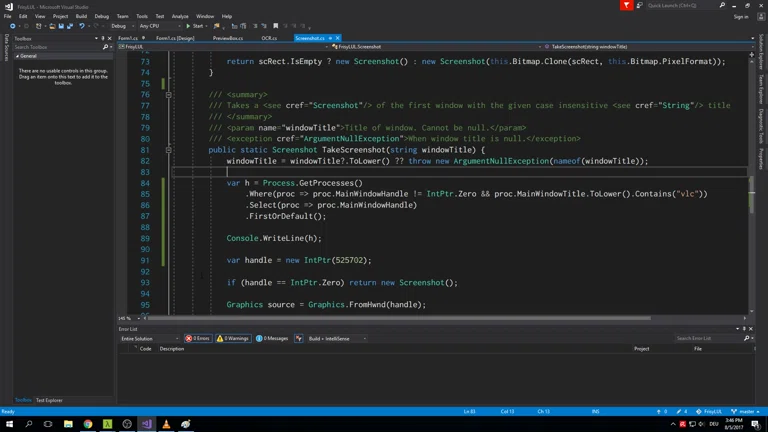Switch to the OCR.cs tab
Image resolution: width=768 pixels, height=432 pixels.
269,38
